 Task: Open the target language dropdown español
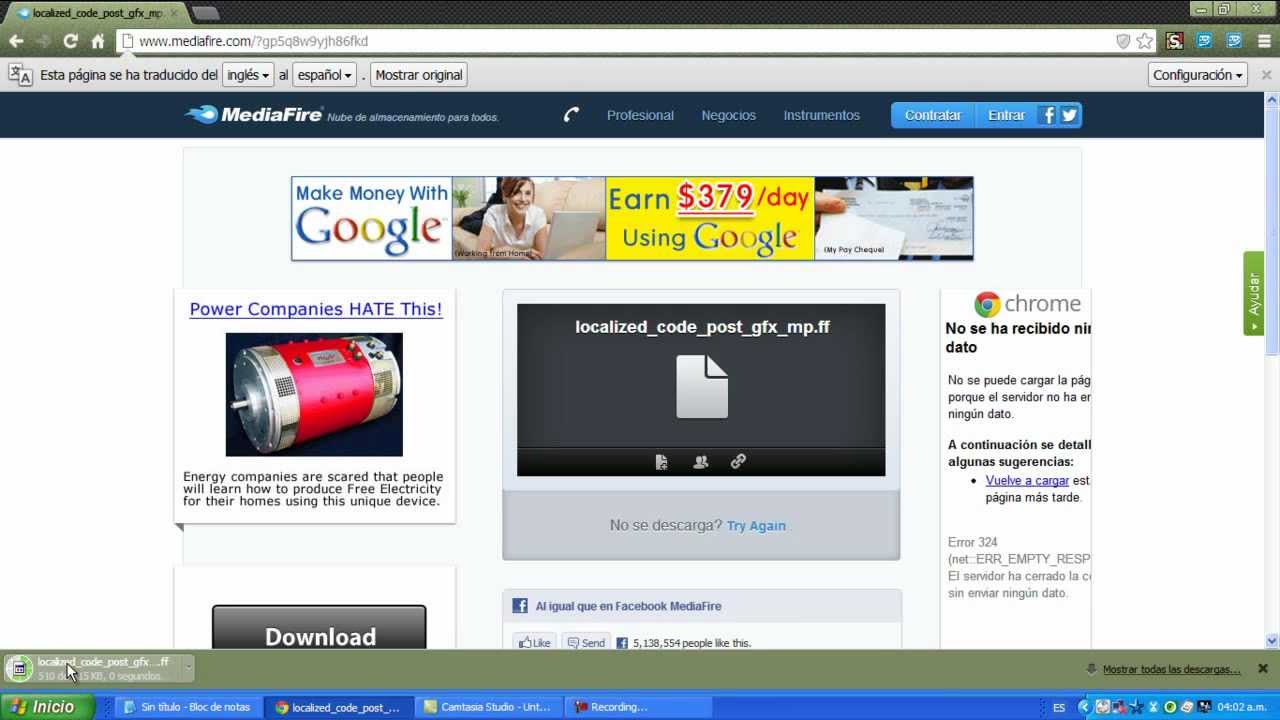pyautogui.click(x=324, y=75)
